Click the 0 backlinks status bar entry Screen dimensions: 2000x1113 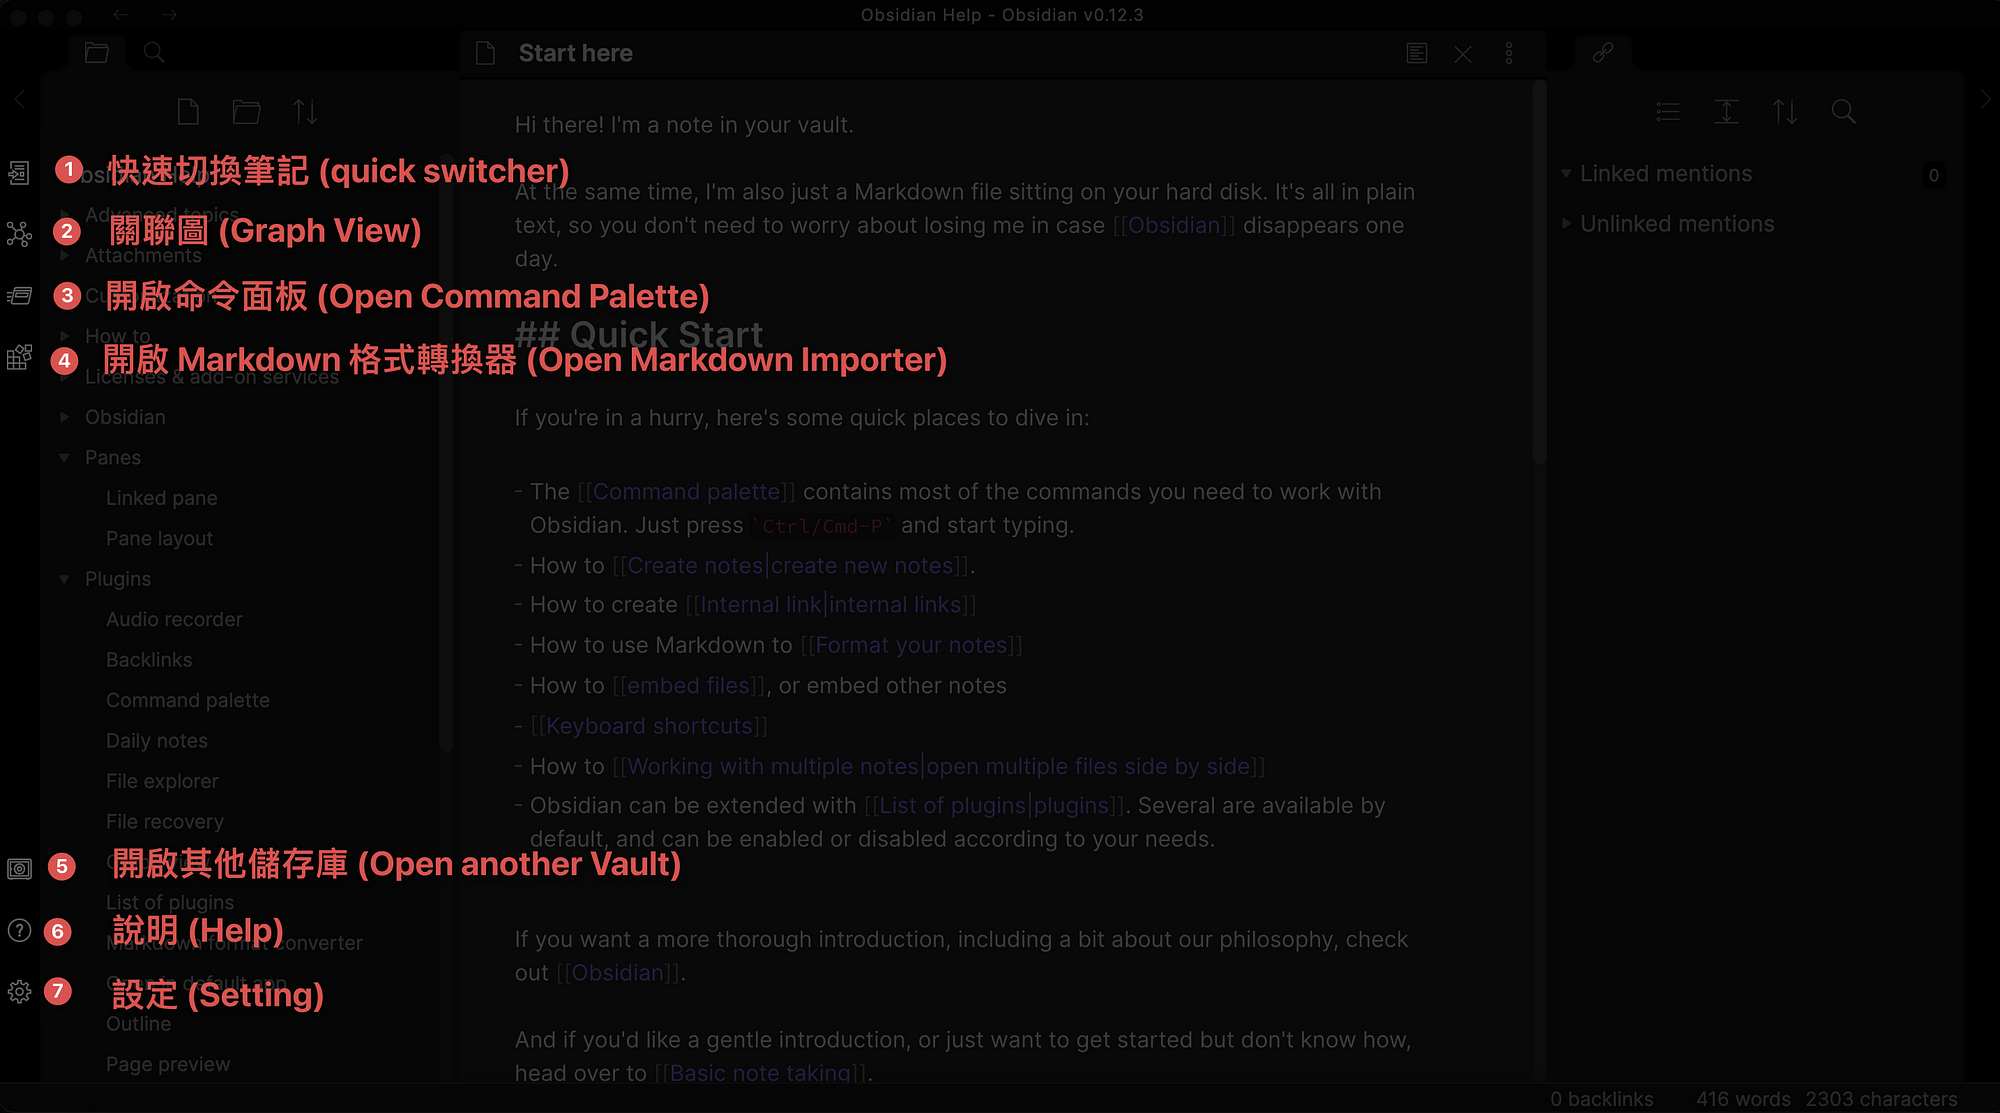pyautogui.click(x=1602, y=1099)
